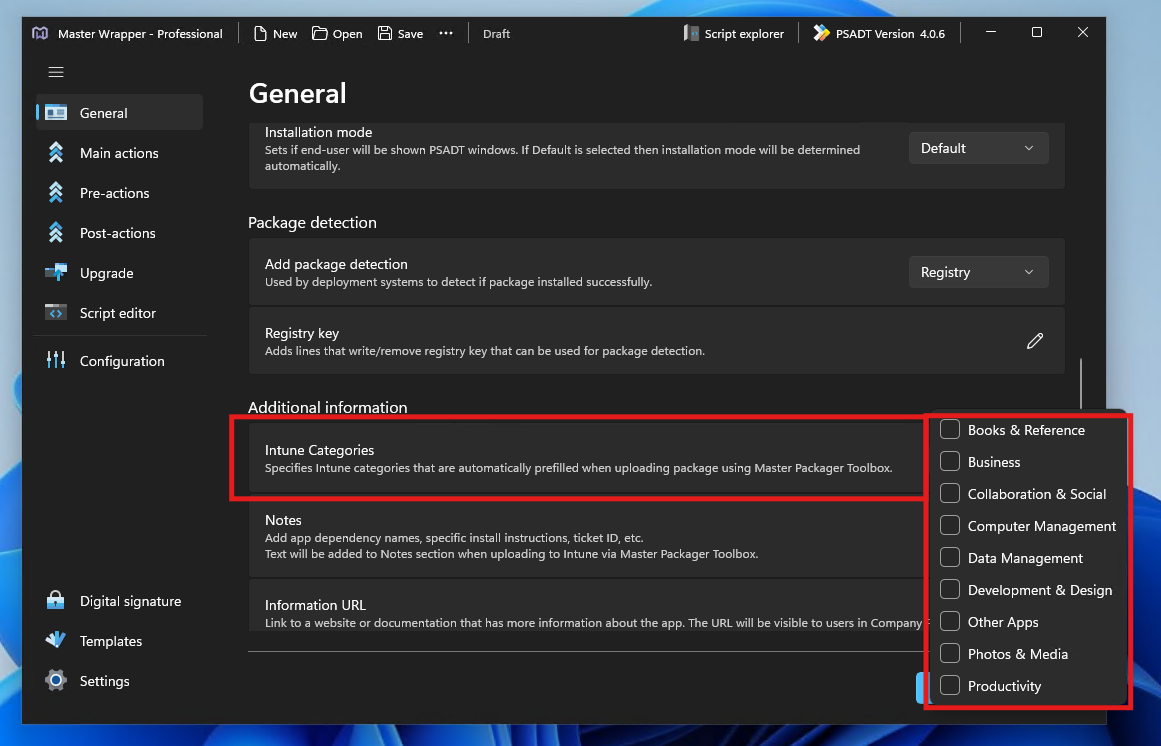Open the Upgrade page

[119, 272]
